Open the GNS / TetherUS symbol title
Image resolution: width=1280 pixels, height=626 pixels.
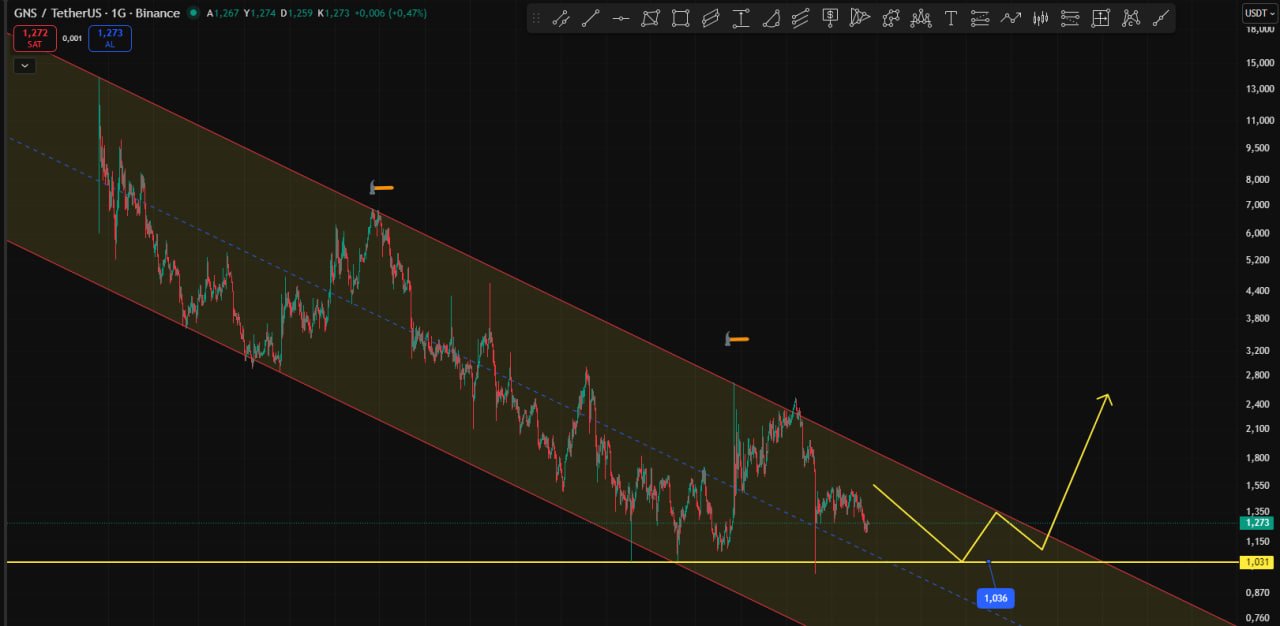97,13
